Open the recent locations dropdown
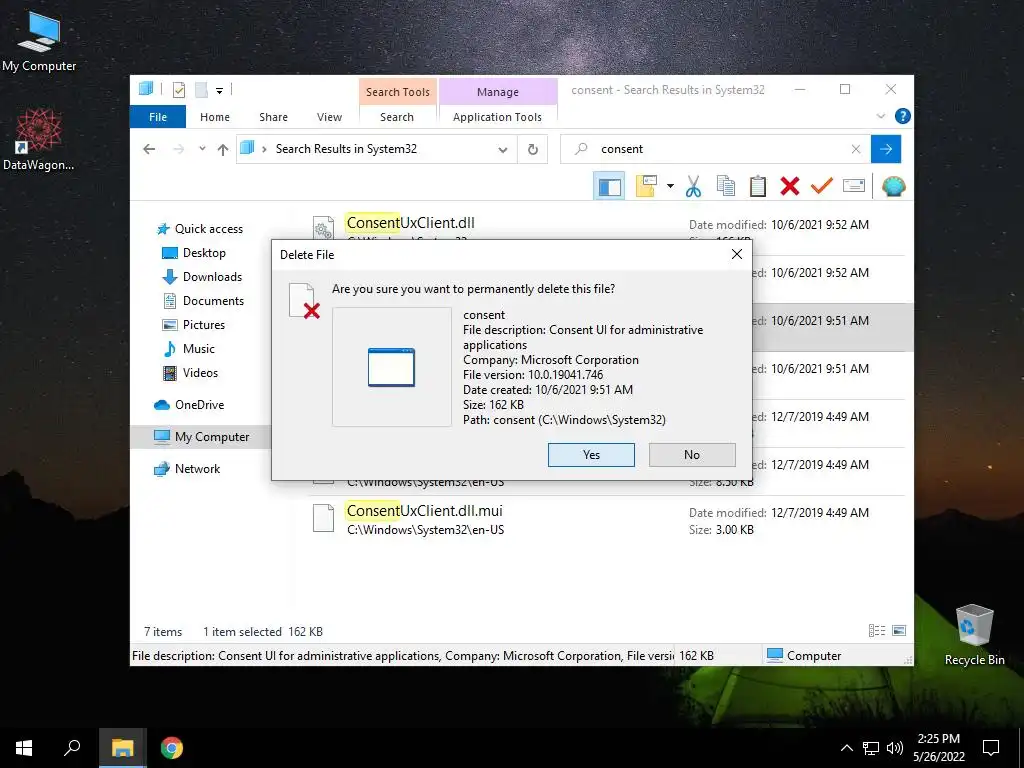 point(202,149)
